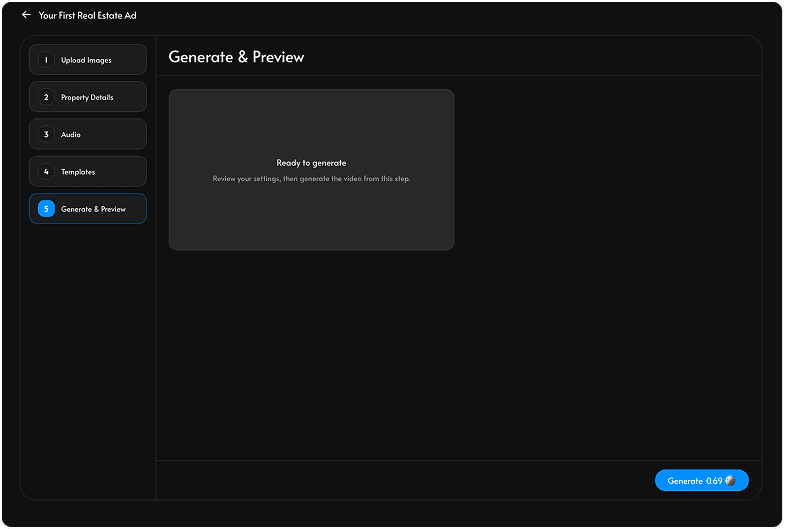Click the 'Review your settings' hint text
Image resolution: width=785 pixels, height=529 pixels.
pyautogui.click(x=311, y=179)
